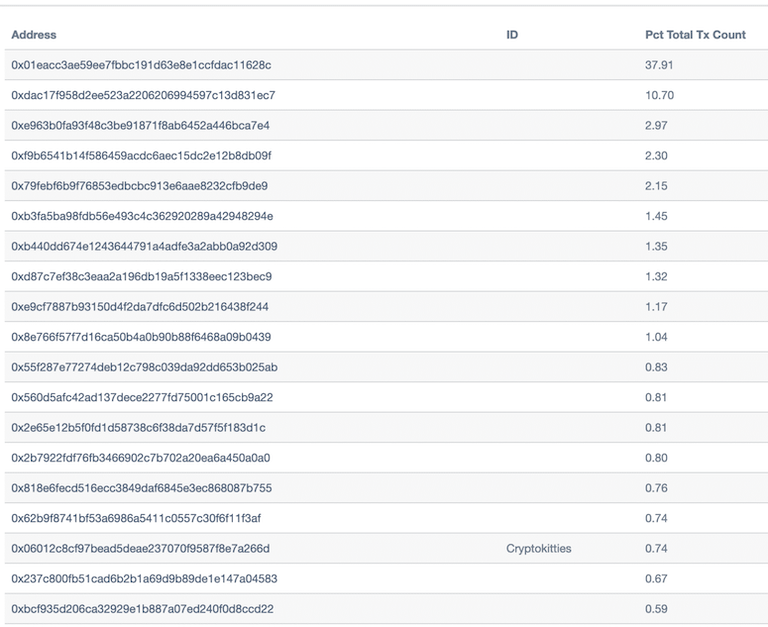Screen dimensions: 768x627
Task: Click address starting with 0xf9b6541b14f58645
Action: (141, 156)
